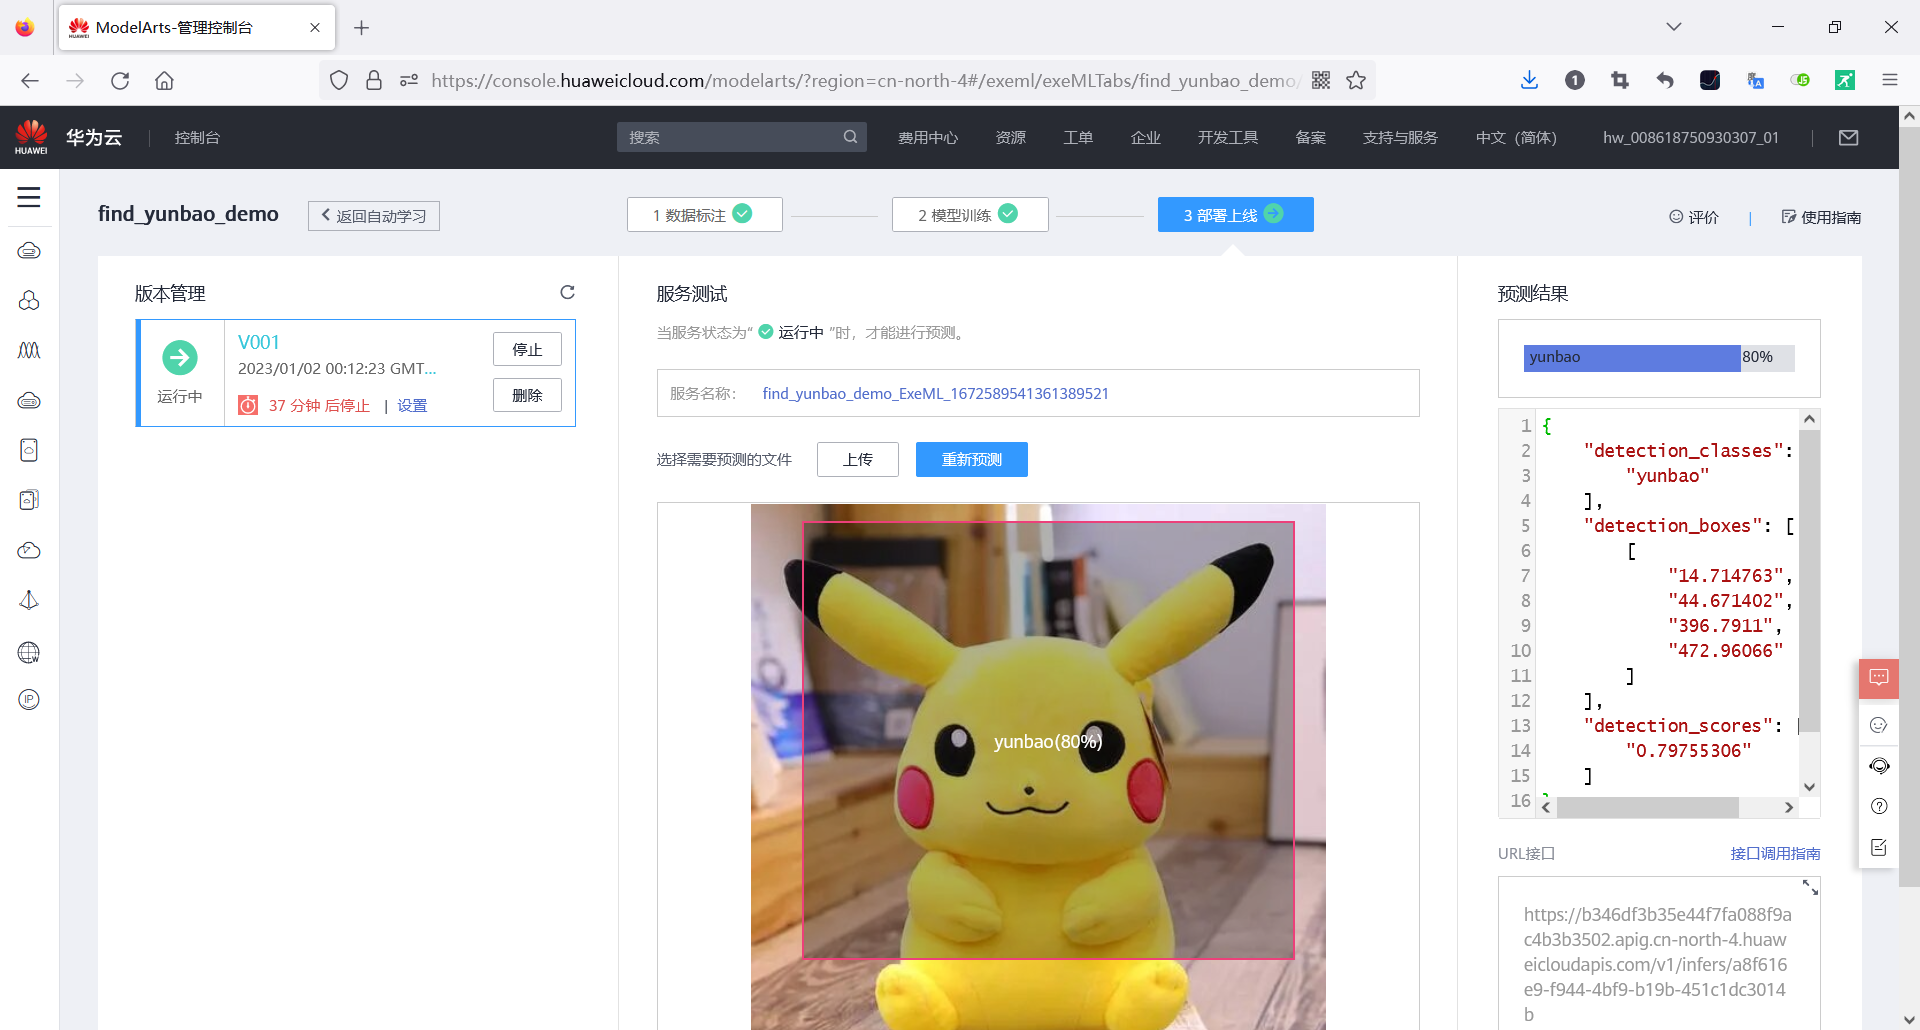
Task: Open the 接口调用指南 link
Action: tap(1775, 853)
